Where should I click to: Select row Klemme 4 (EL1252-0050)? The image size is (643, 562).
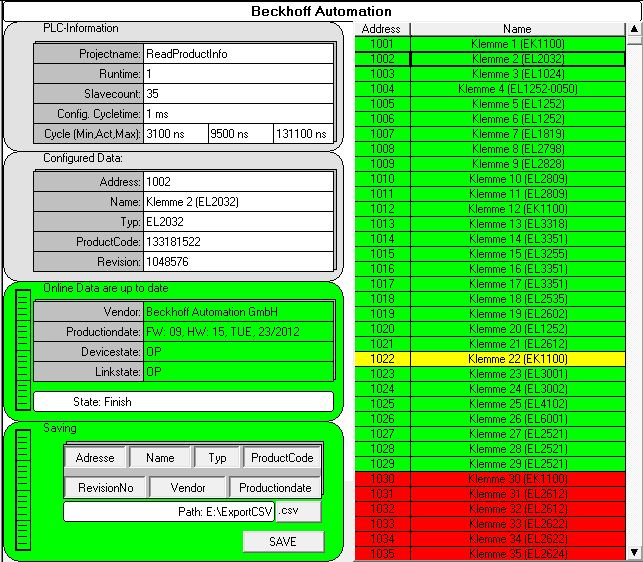pos(490,89)
